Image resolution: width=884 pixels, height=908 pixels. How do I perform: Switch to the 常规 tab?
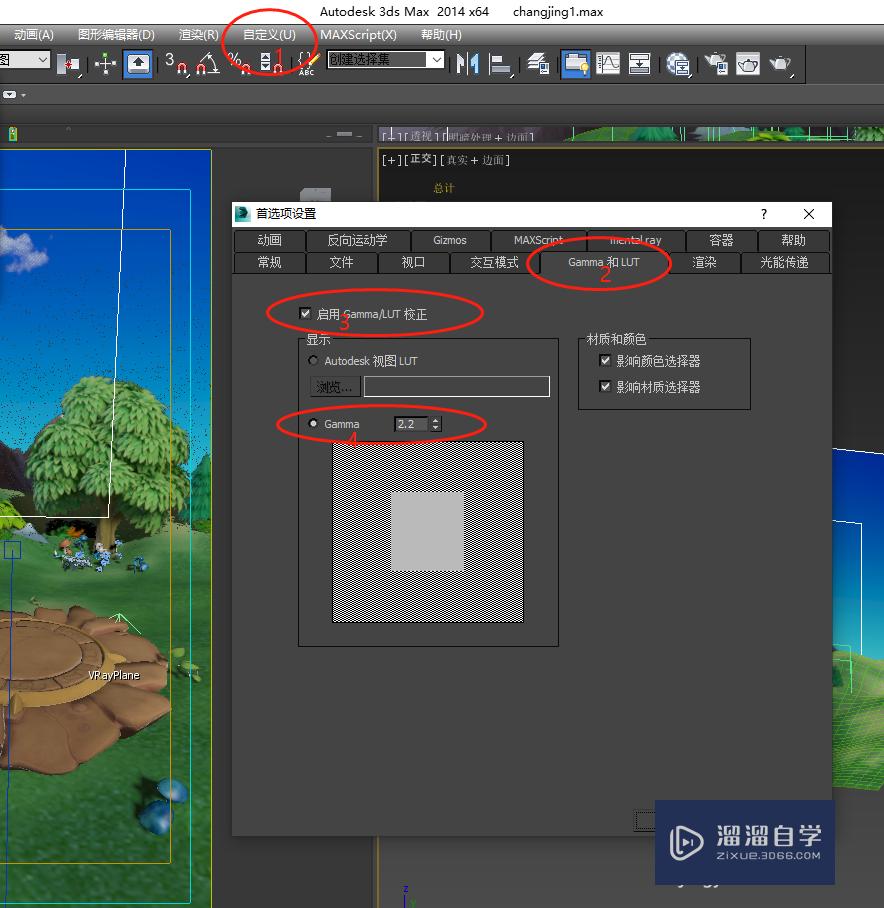[269, 262]
